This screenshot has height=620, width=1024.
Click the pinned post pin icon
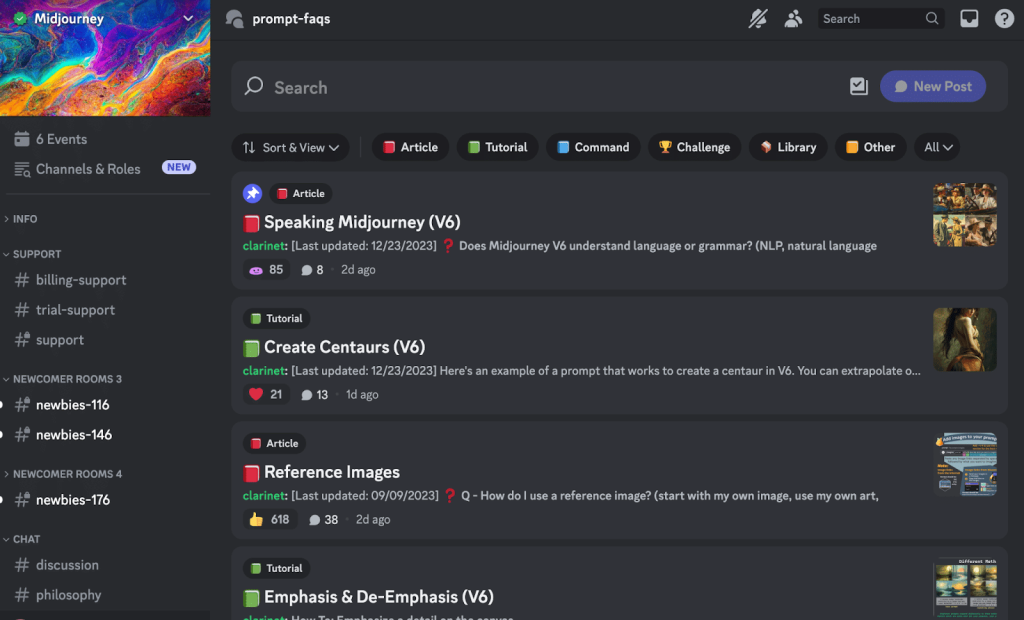point(253,193)
